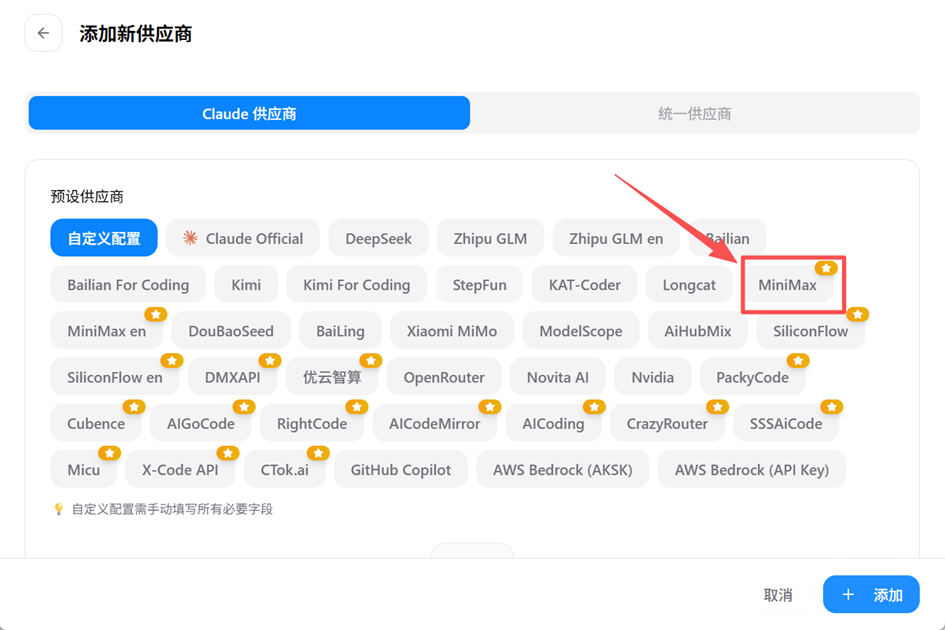Image resolution: width=945 pixels, height=630 pixels.
Task: Select the SSSAiCode preset
Action: pos(786,424)
